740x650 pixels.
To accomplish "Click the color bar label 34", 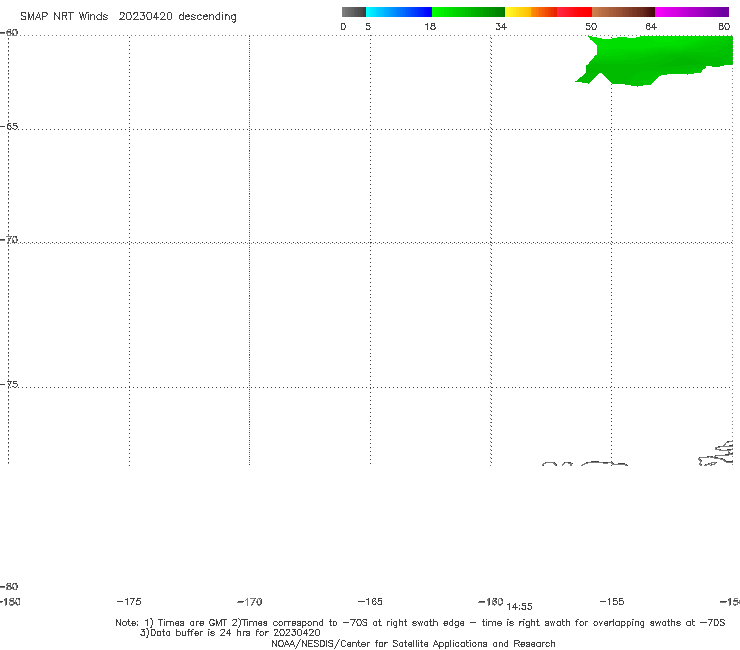I will (x=501, y=26).
